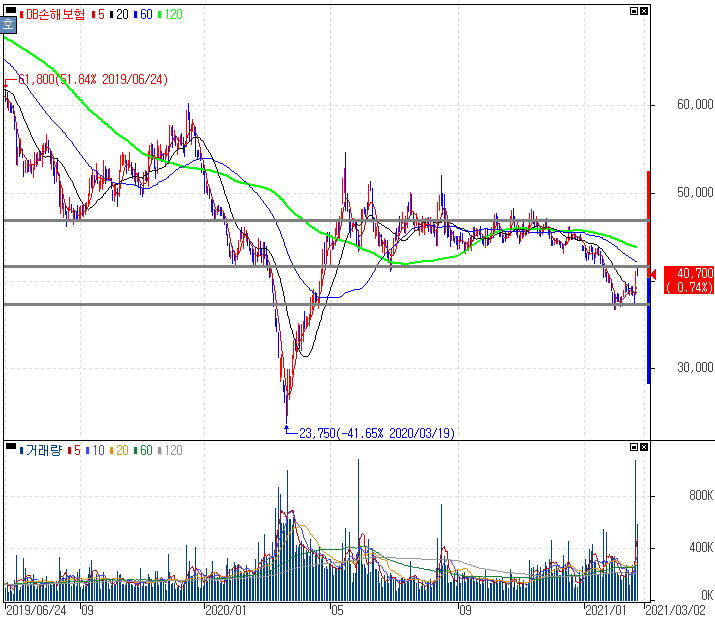Click the maximize icon of the price chart pane

[634, 11]
